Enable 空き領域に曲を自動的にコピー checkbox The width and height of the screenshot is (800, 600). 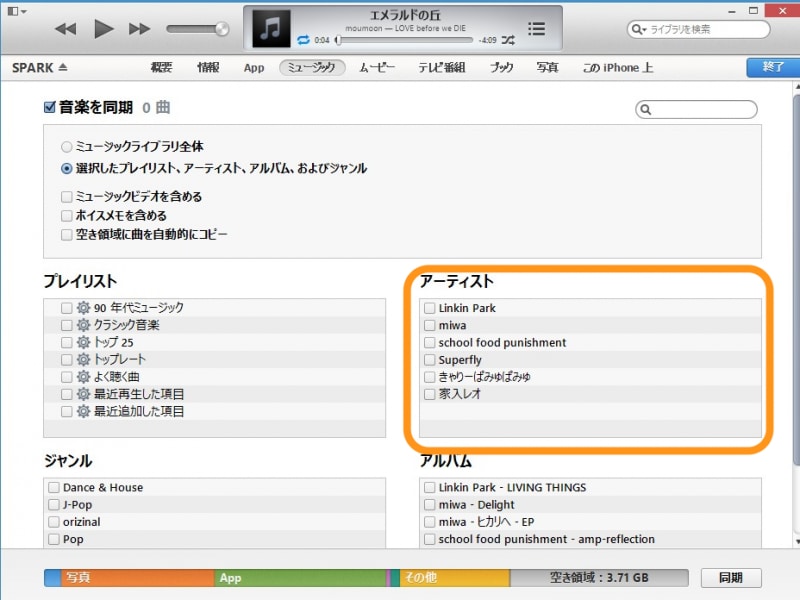pyautogui.click(x=66, y=235)
